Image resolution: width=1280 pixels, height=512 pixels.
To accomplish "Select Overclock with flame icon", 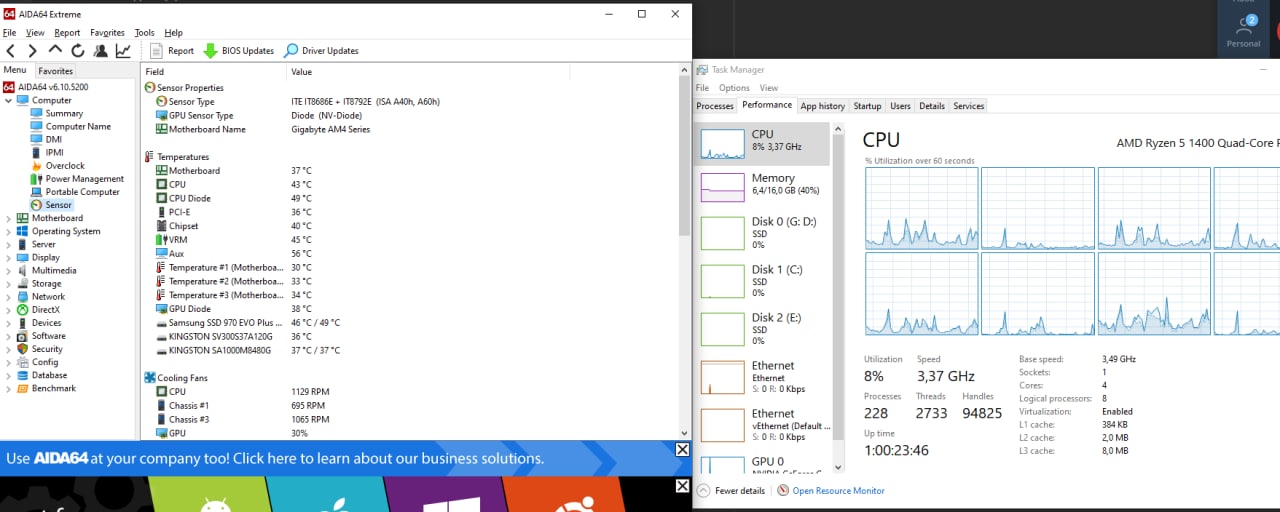I will (65, 165).
